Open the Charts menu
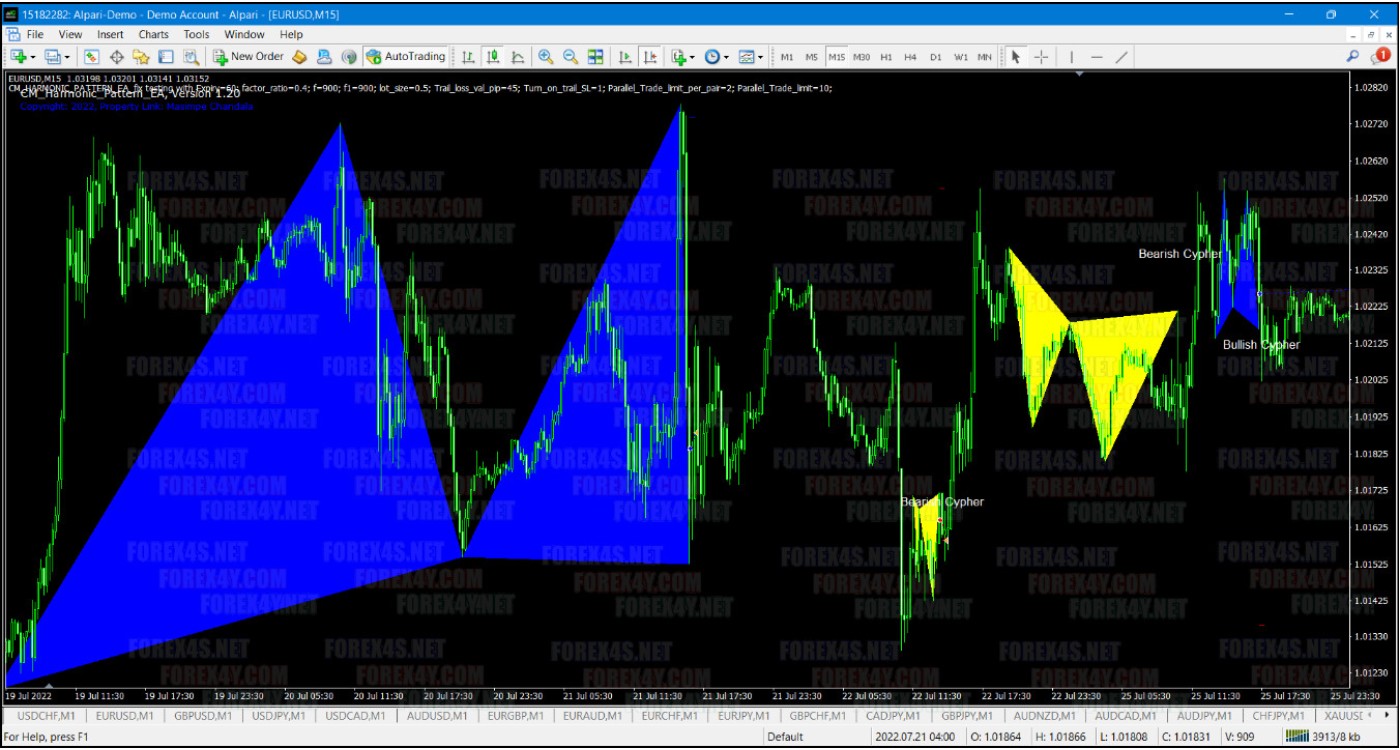1400x750 pixels. coord(154,34)
